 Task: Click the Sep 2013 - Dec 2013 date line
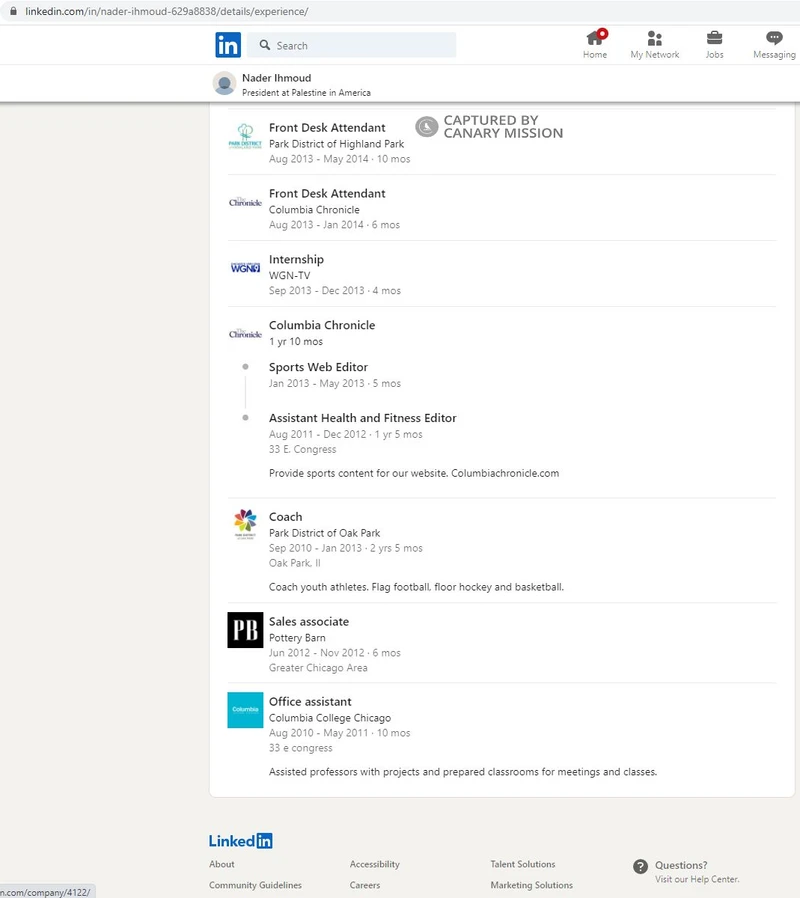click(335, 291)
